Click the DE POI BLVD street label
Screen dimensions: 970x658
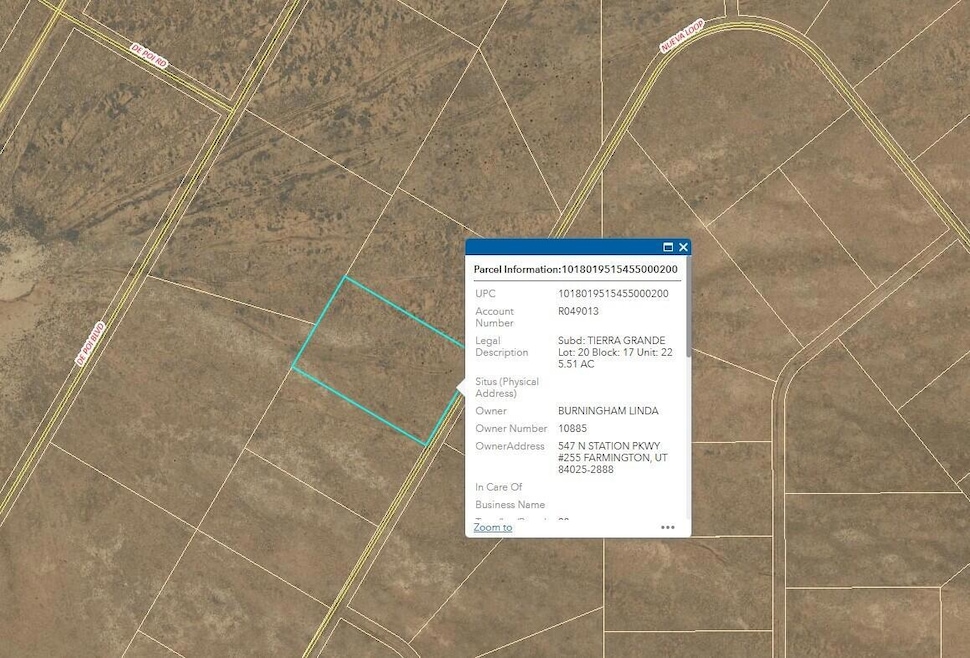pos(90,344)
